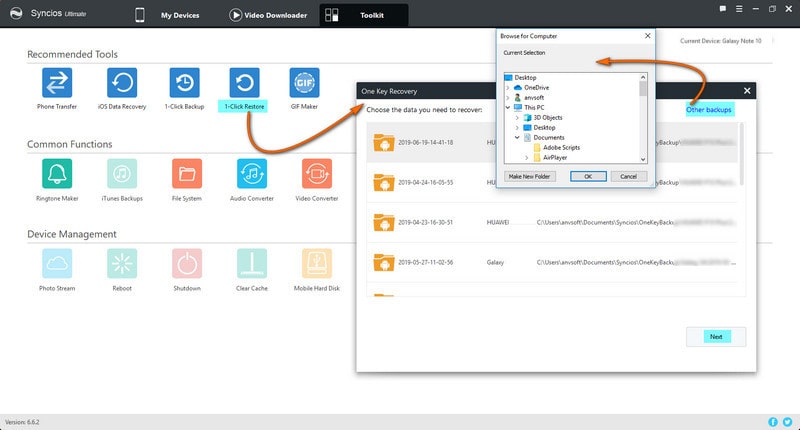Launch the Audio Converter
800x430 pixels.
pyautogui.click(x=252, y=173)
